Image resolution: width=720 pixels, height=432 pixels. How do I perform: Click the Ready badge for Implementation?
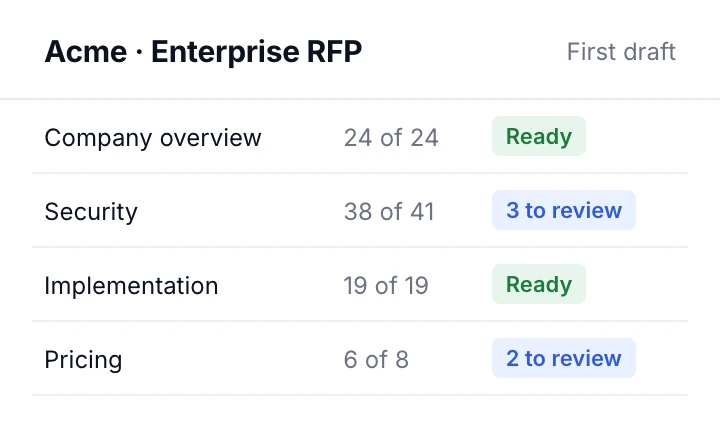tap(539, 284)
